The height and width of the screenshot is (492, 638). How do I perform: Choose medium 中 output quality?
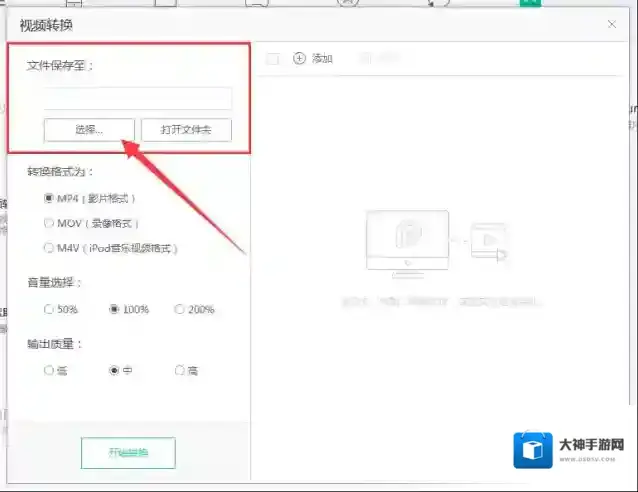114,370
